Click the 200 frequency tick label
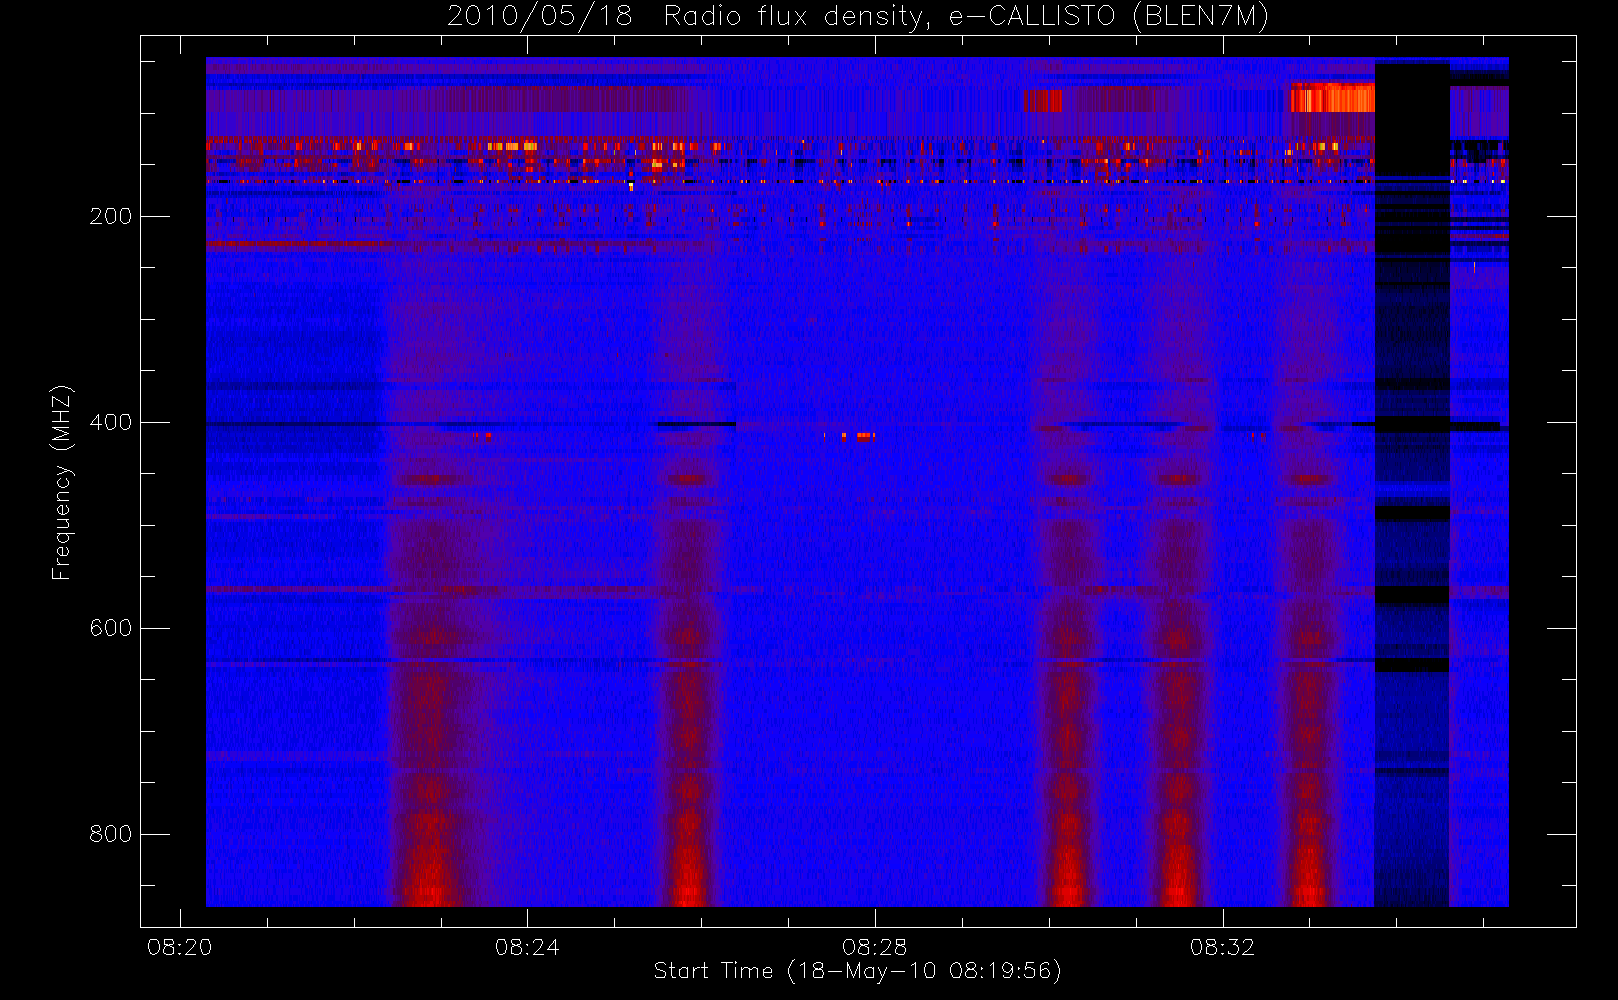Viewport: 1618px width, 1000px height. 110,216
